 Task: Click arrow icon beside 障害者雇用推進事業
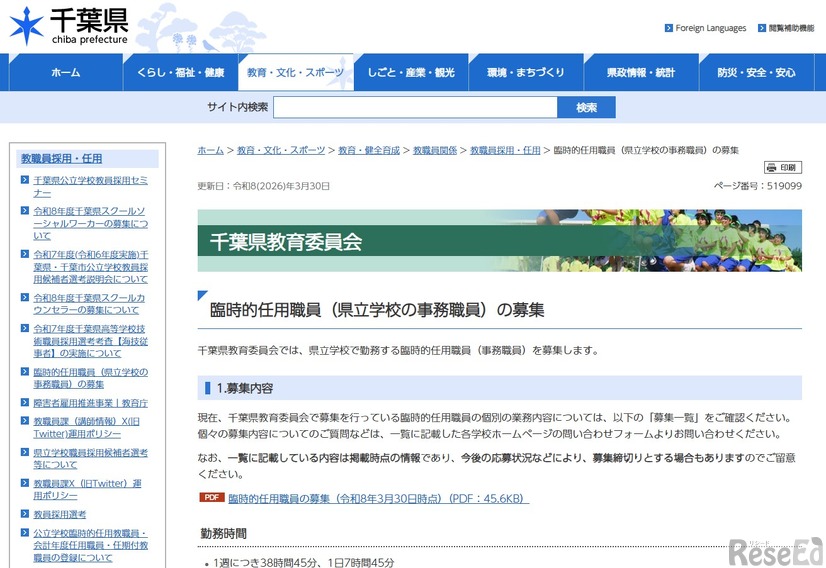pyautogui.click(x=25, y=403)
